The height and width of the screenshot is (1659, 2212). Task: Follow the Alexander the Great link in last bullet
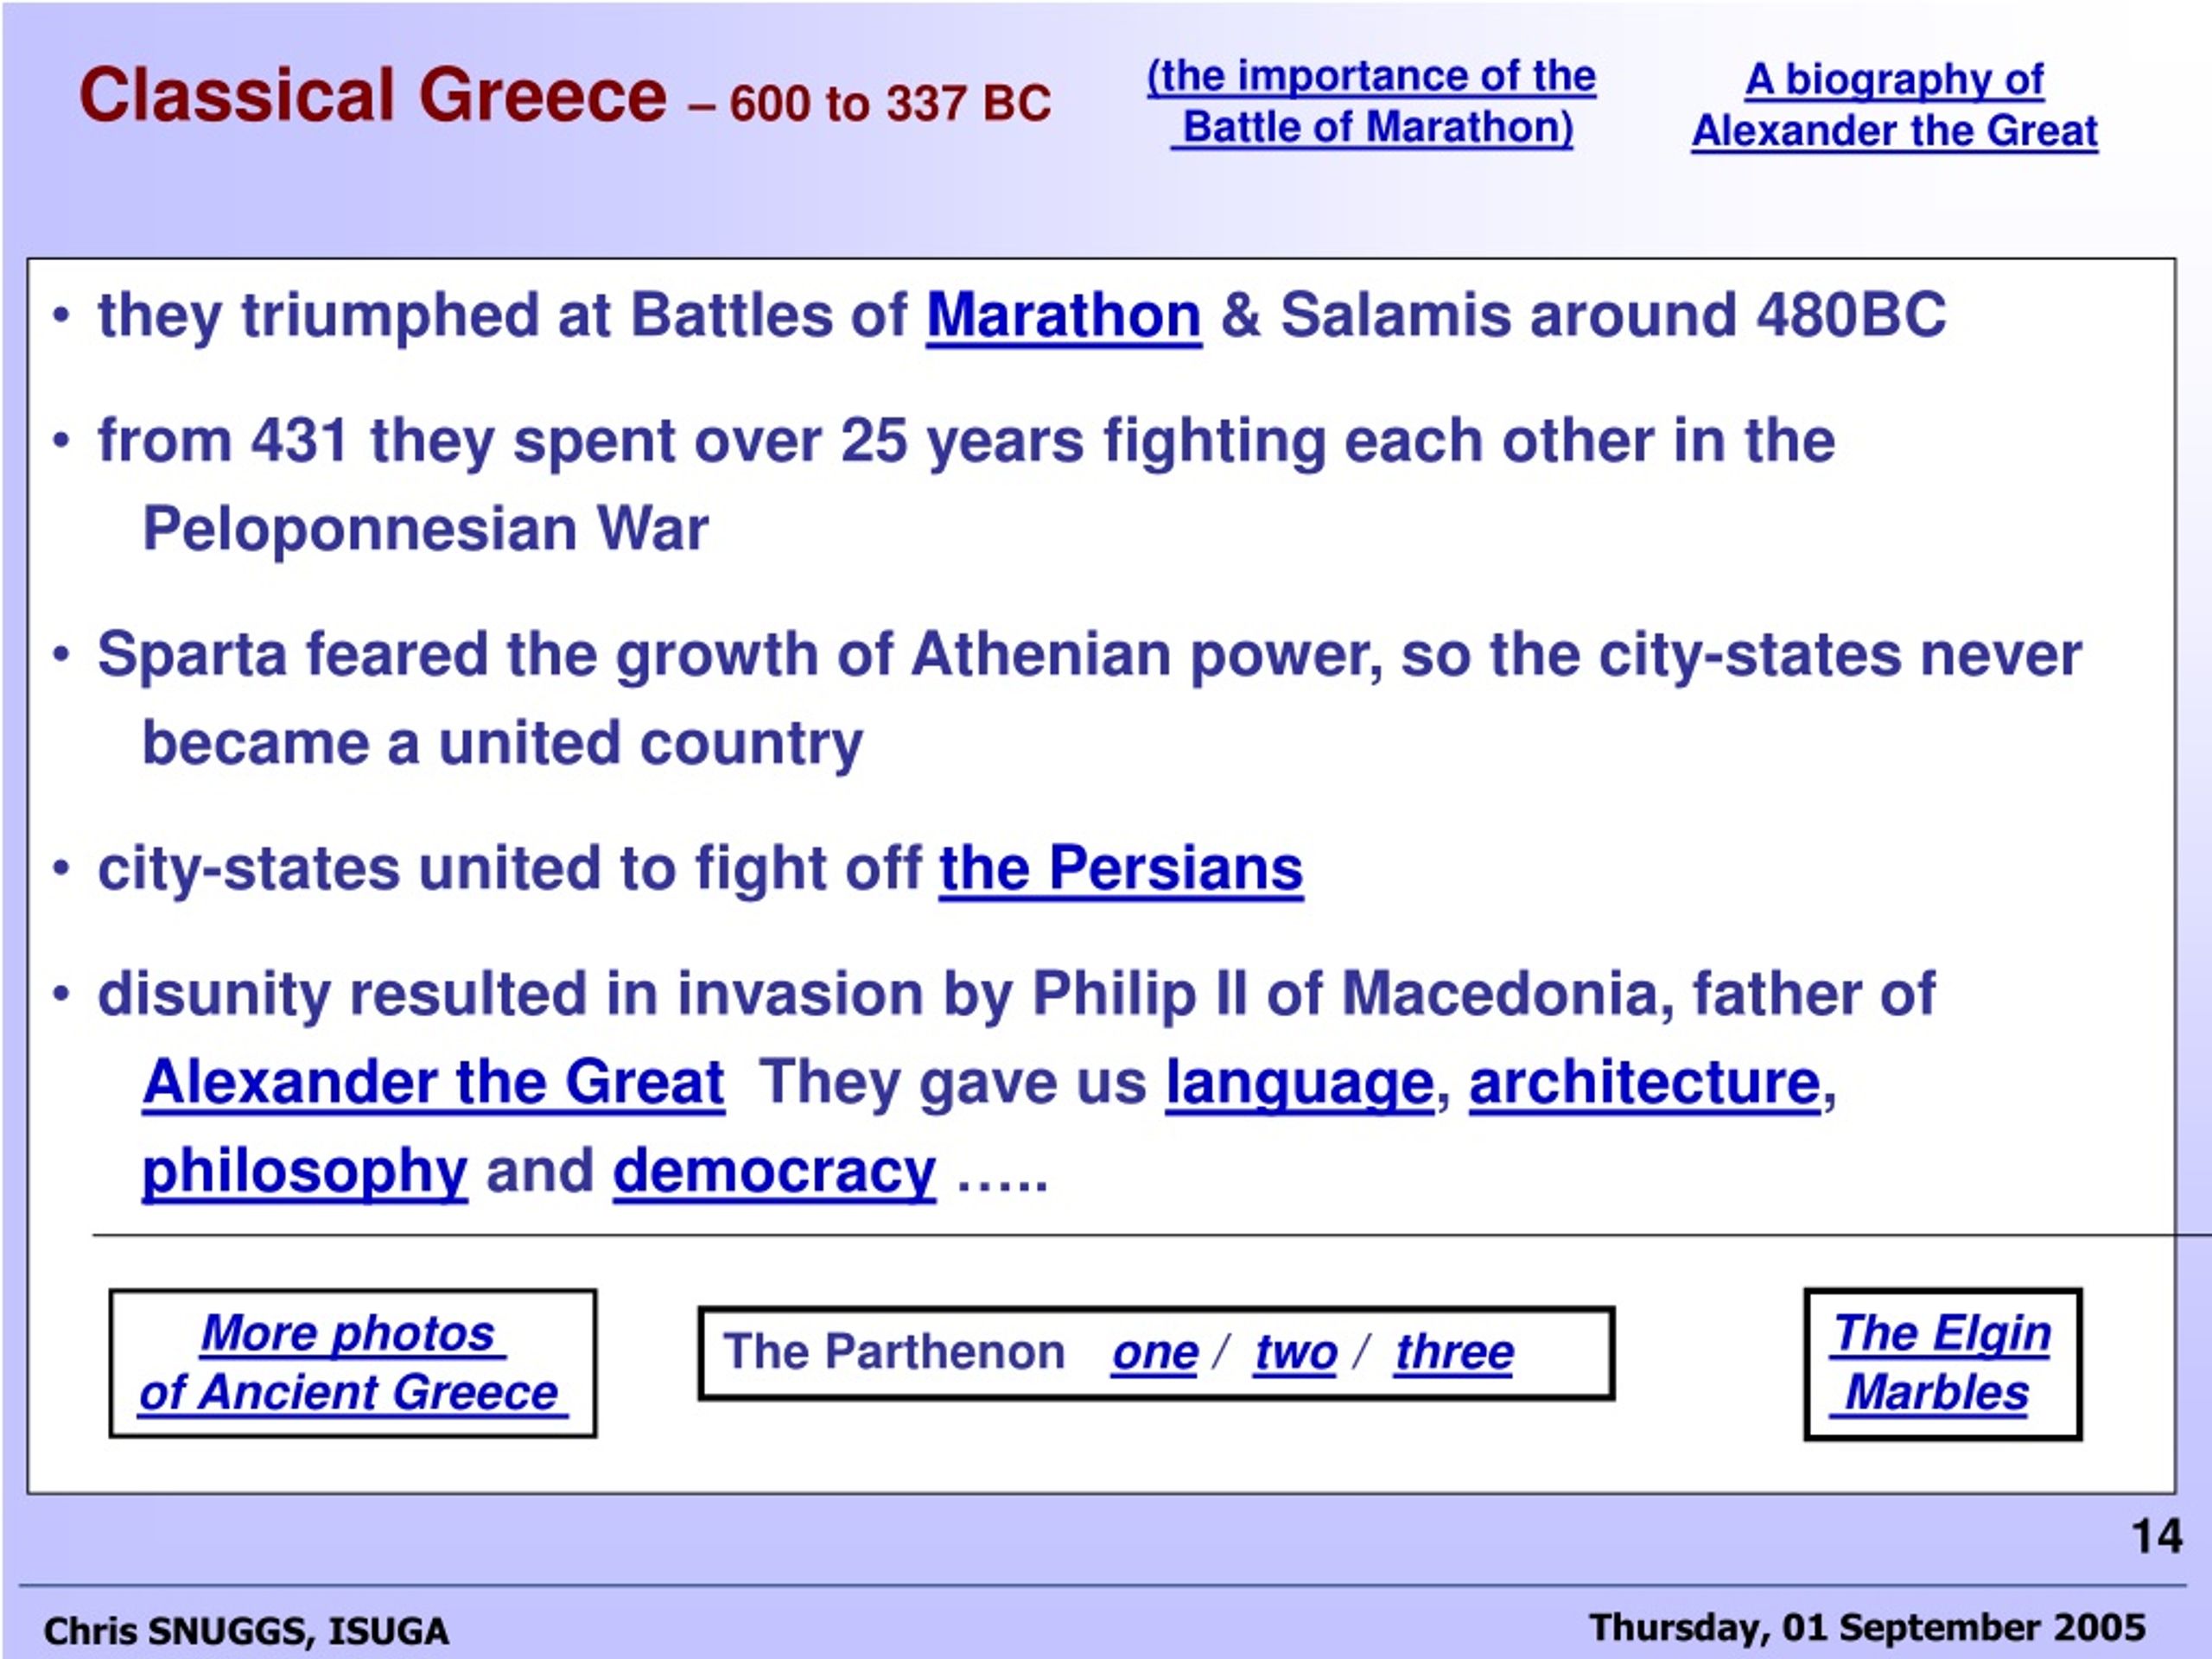coord(433,1082)
